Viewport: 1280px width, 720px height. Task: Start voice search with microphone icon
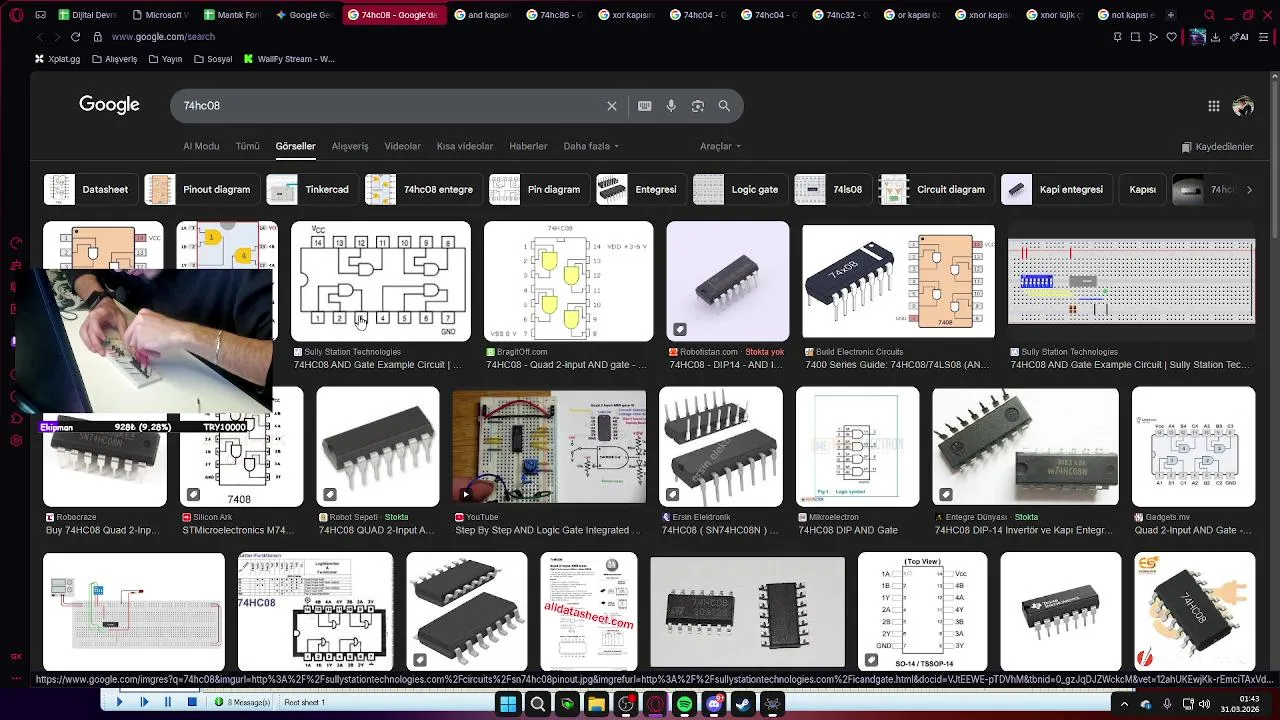[x=671, y=106]
